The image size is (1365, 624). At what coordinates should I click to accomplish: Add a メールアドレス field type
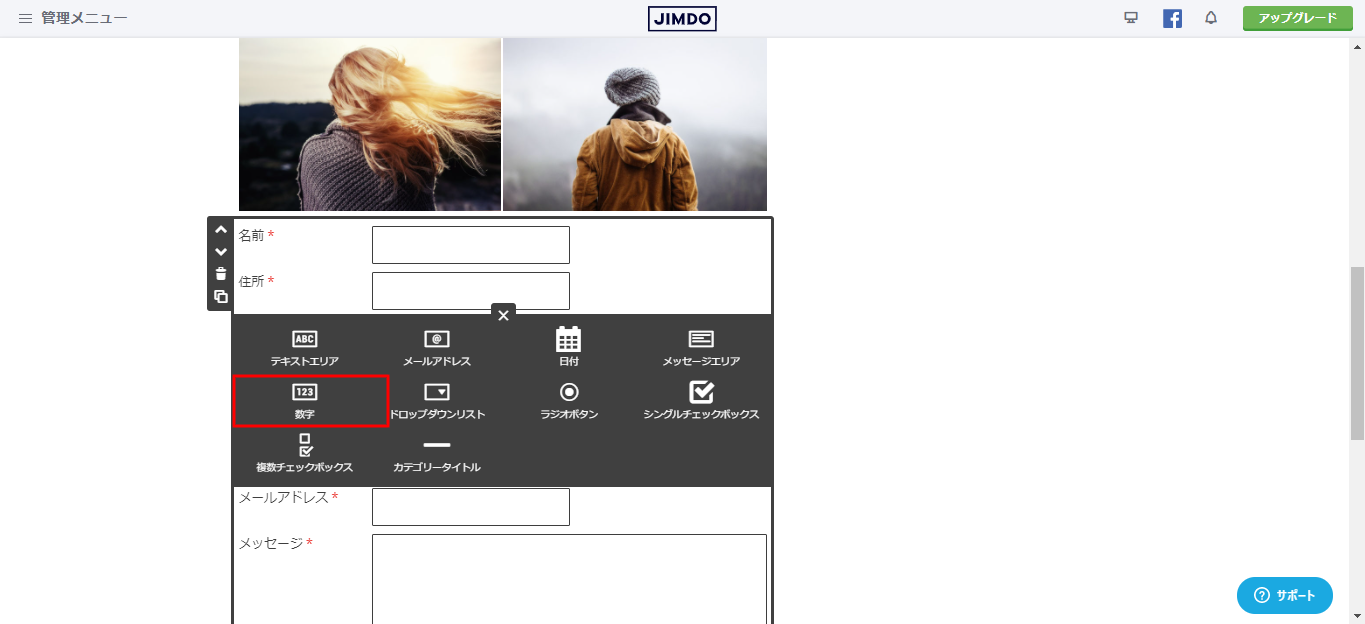(x=437, y=347)
